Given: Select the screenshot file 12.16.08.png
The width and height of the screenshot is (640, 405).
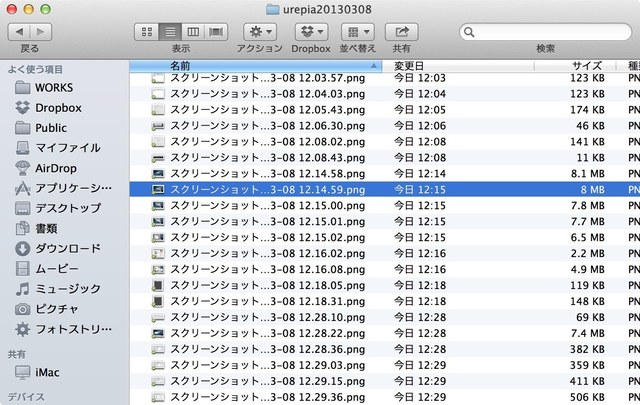Looking at the screenshot, I should (x=266, y=269).
